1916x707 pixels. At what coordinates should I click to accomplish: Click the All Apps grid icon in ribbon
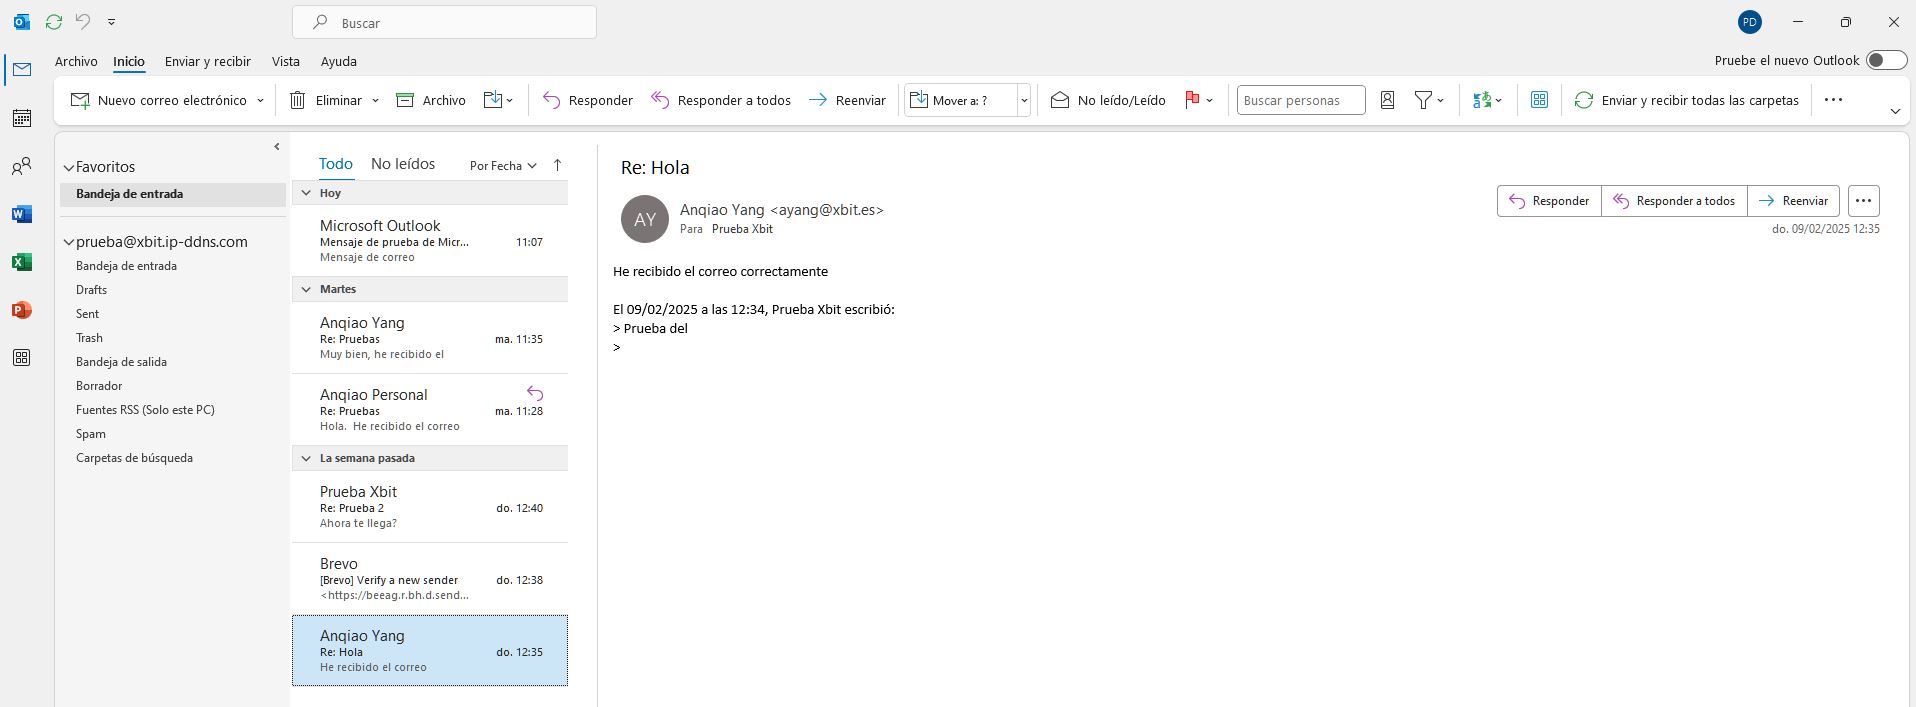click(x=1539, y=100)
